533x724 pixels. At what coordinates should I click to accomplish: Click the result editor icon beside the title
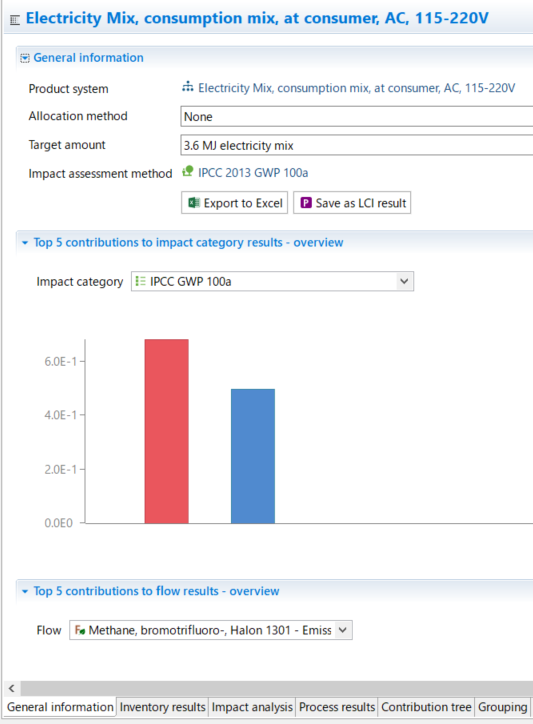tap(15, 20)
